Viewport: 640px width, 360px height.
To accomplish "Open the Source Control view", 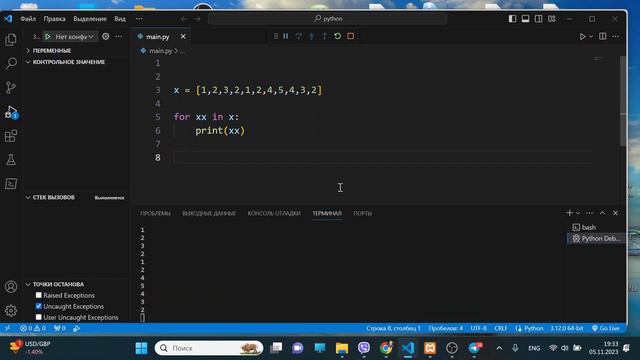I will [11, 87].
